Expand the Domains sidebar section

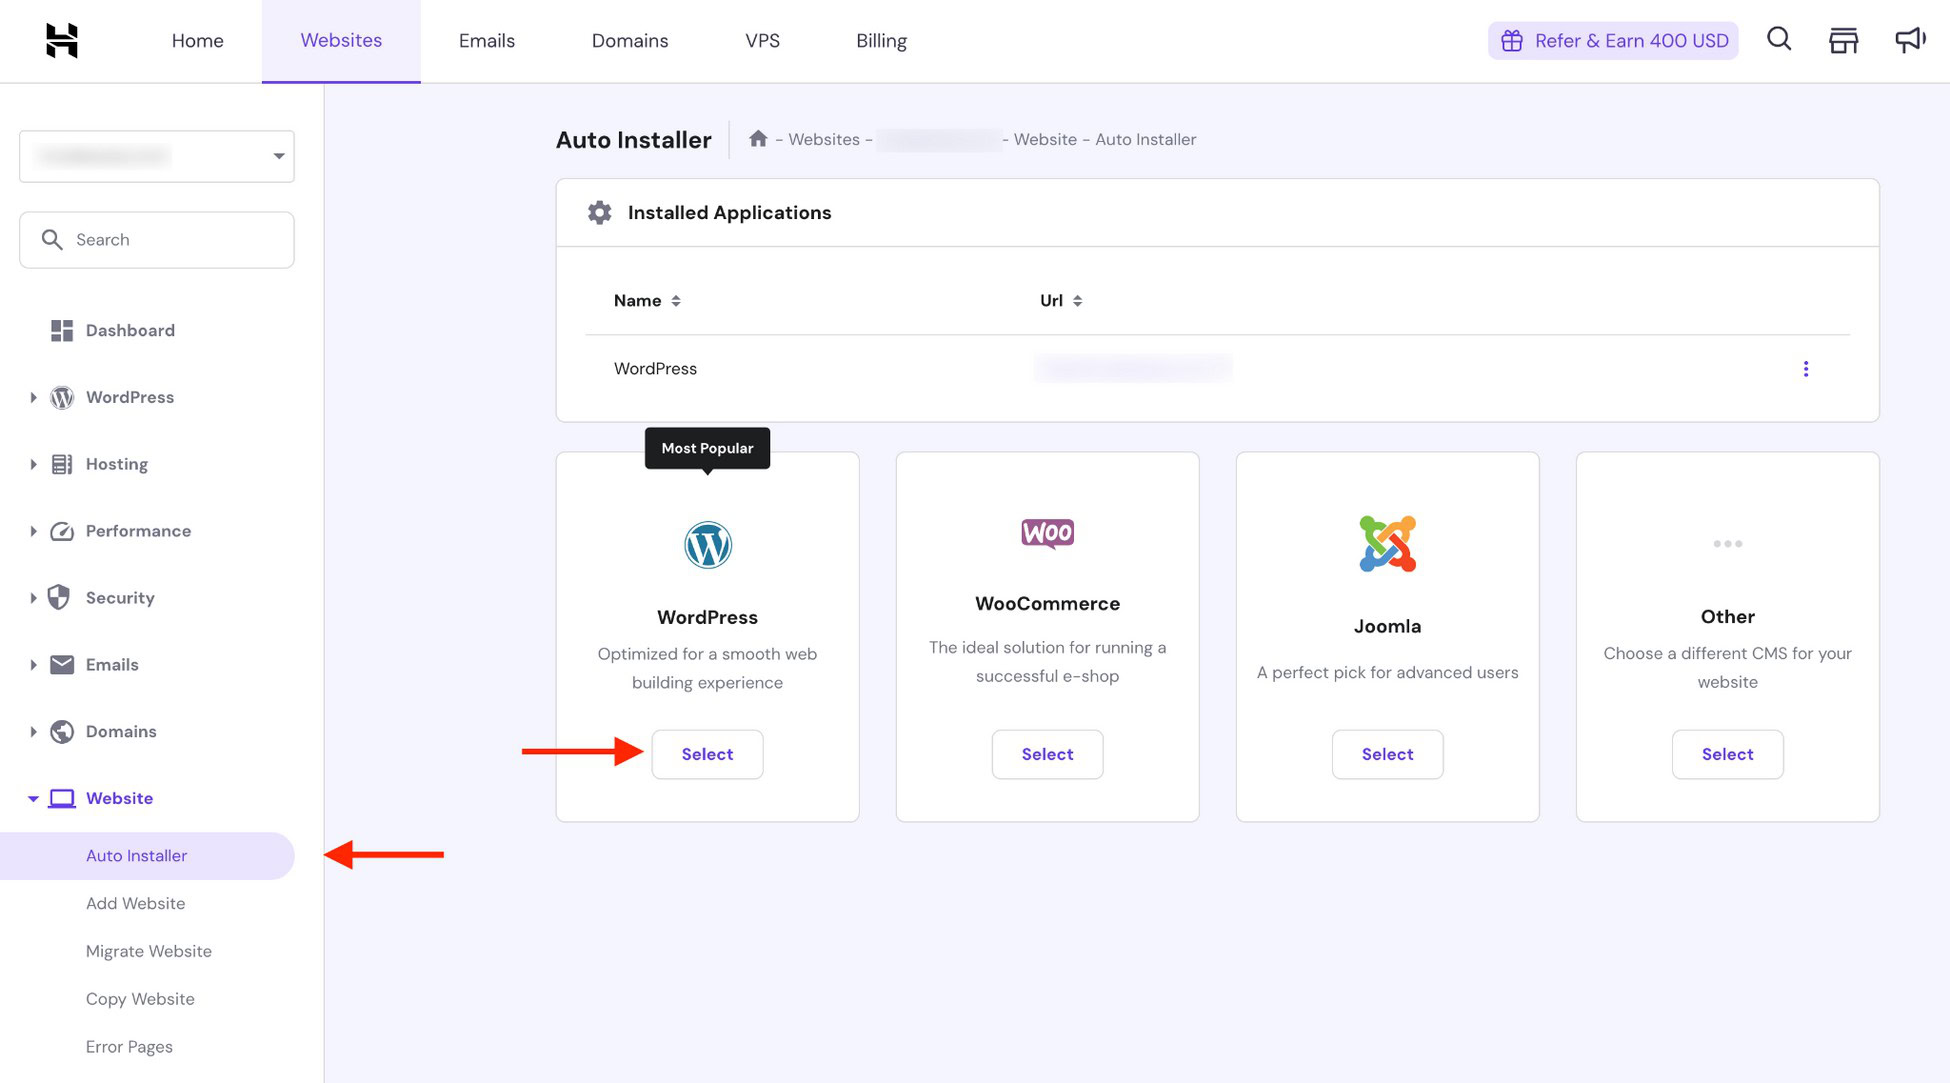(x=33, y=732)
